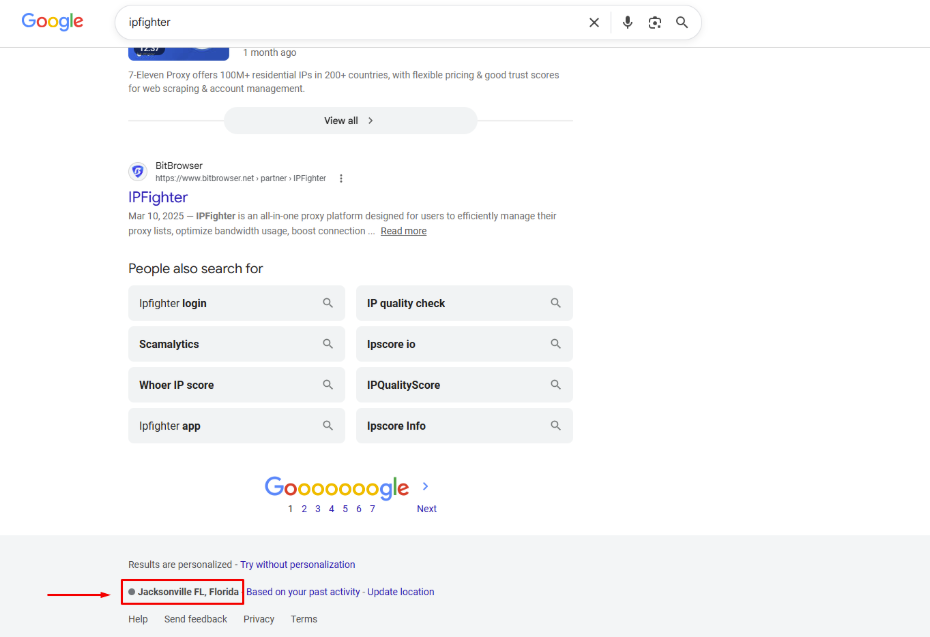Click the BitBrowser favicon
Screen dimensions: 930x637
(x=138, y=171)
